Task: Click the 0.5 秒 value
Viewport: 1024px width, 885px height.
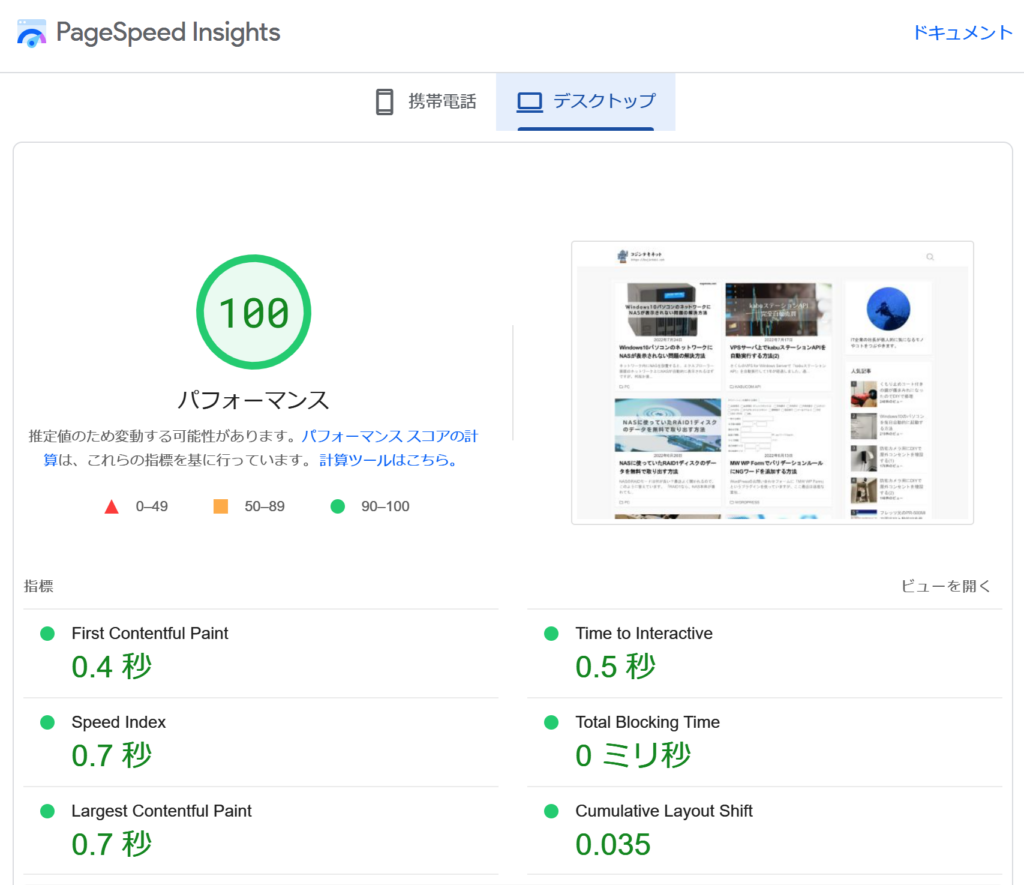Action: (615, 667)
